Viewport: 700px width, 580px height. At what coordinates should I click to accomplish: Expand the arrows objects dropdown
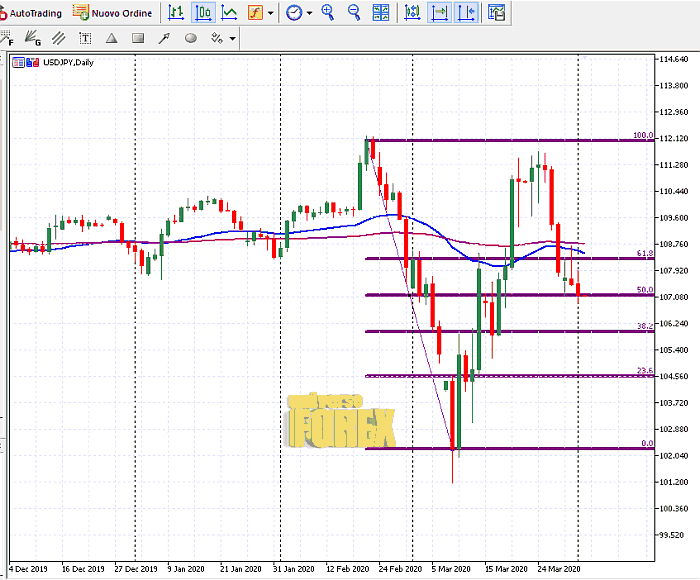coord(233,39)
